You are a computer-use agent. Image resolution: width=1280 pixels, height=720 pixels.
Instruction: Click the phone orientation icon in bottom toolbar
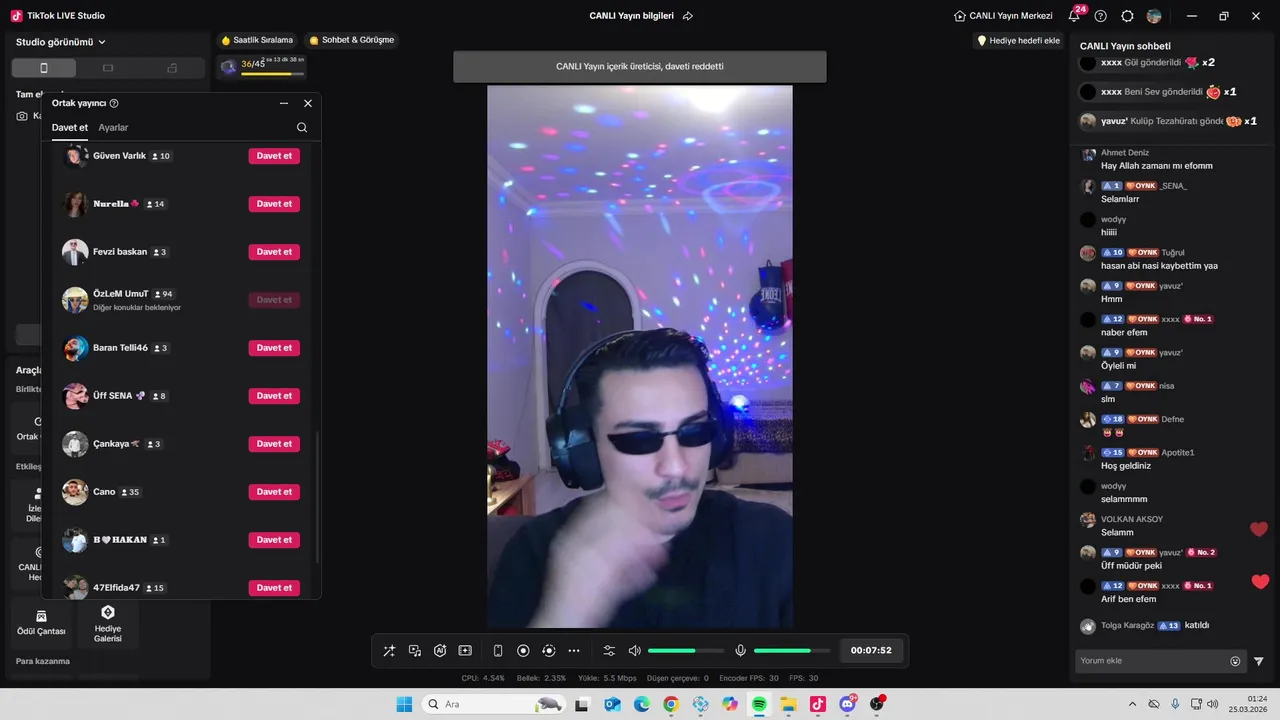pyautogui.click(x=498, y=651)
